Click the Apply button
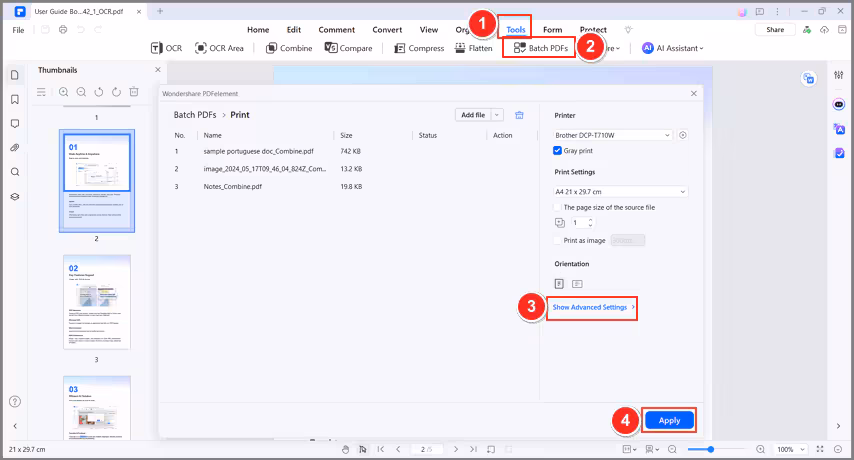Viewport: 854px width, 460px height. point(669,421)
